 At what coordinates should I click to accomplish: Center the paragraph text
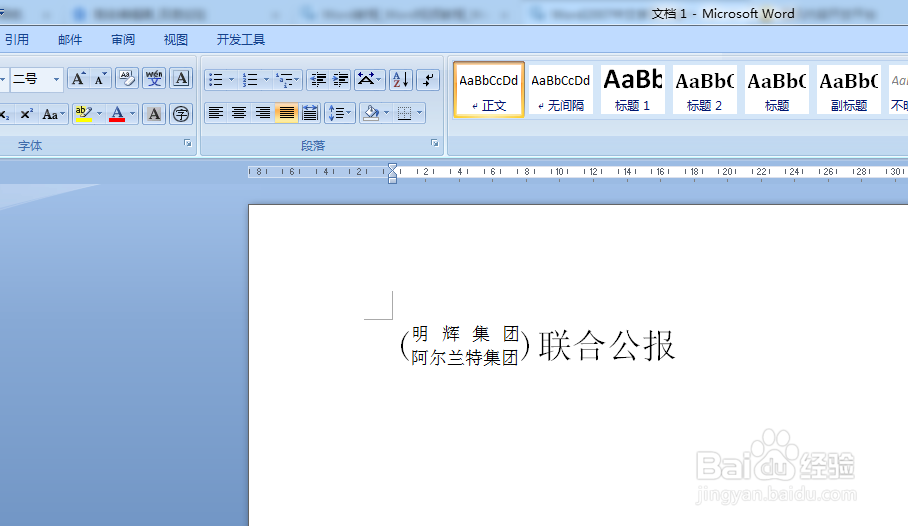click(239, 113)
